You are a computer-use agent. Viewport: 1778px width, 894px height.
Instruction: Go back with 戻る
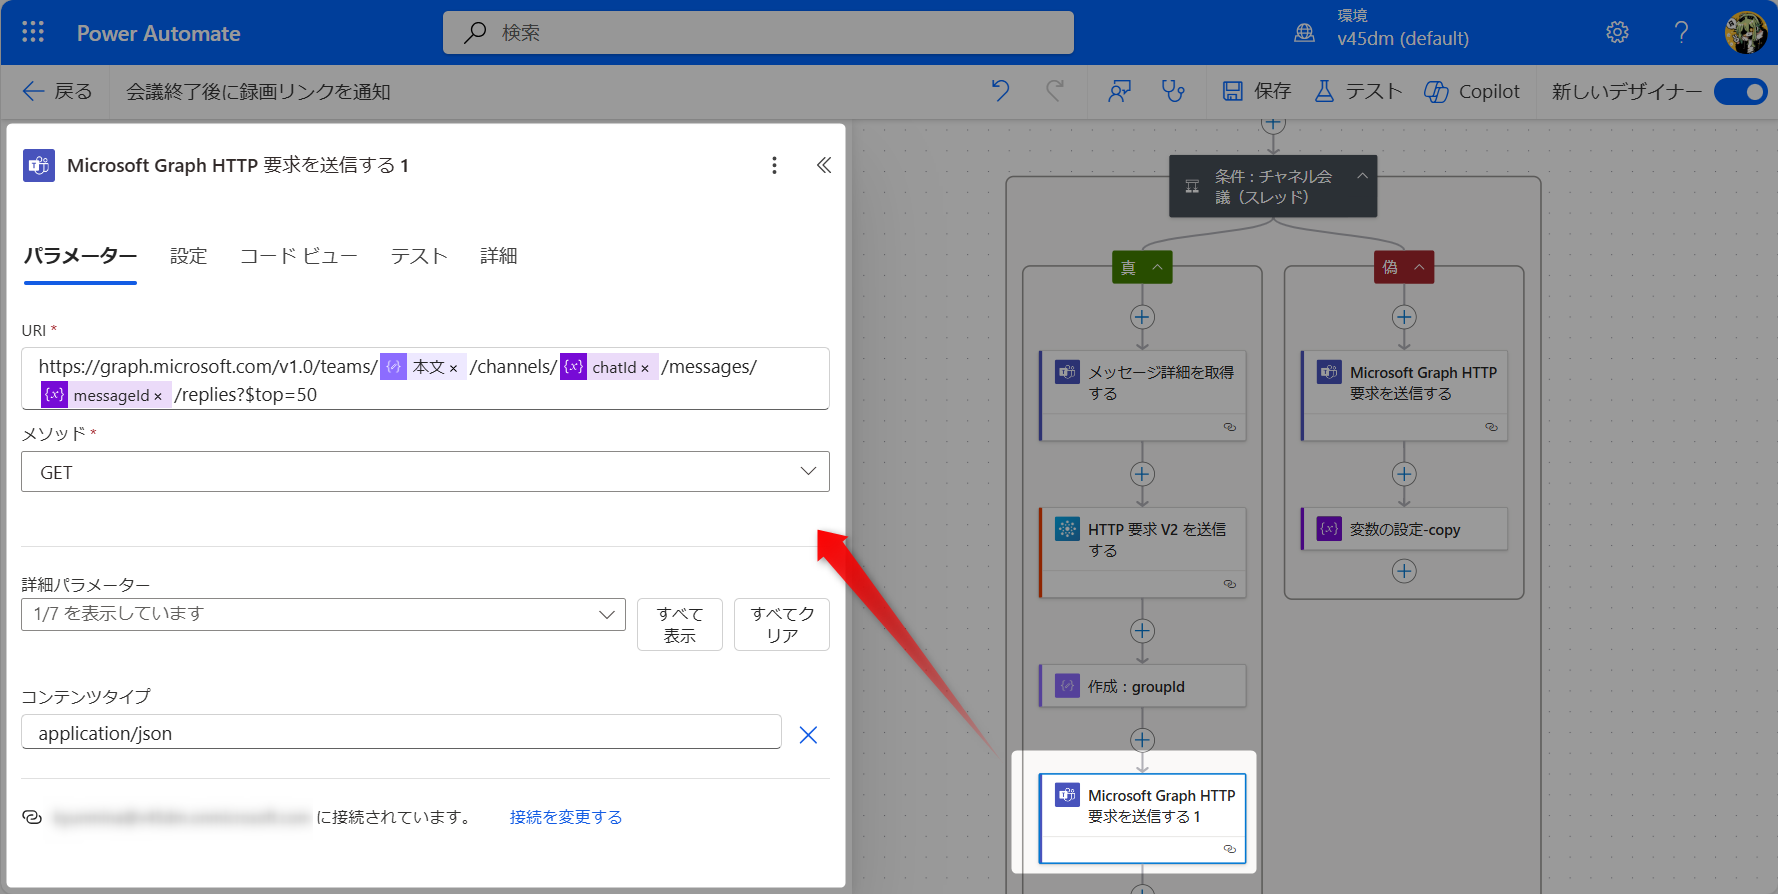[x=57, y=91]
